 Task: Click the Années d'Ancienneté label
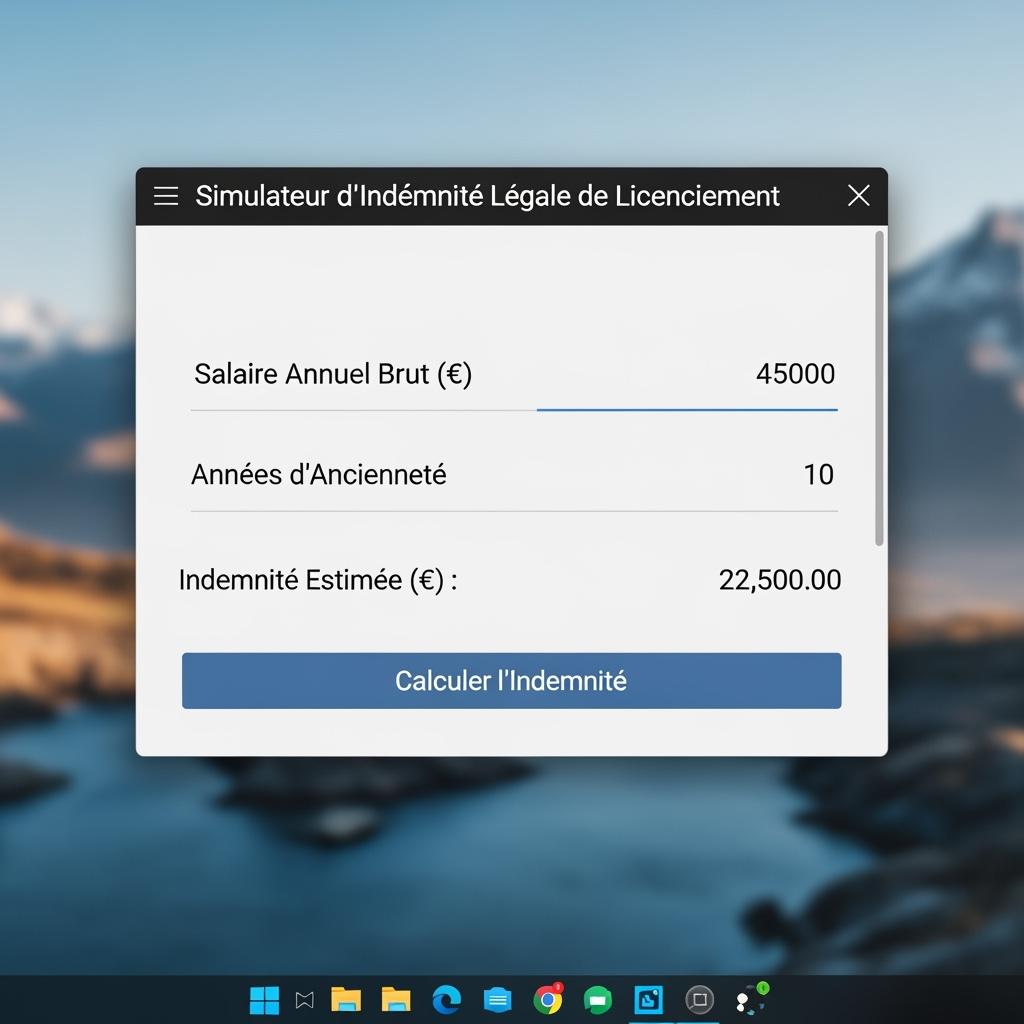pos(319,475)
